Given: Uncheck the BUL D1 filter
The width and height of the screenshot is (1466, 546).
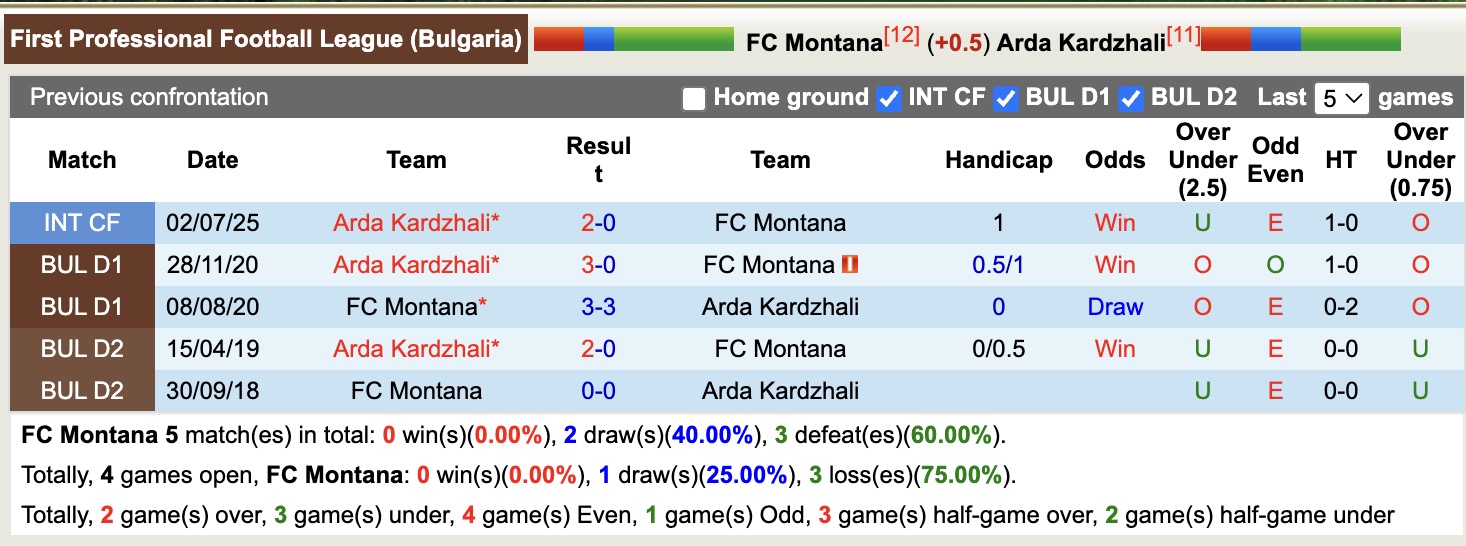Looking at the screenshot, I should coord(1006,98).
